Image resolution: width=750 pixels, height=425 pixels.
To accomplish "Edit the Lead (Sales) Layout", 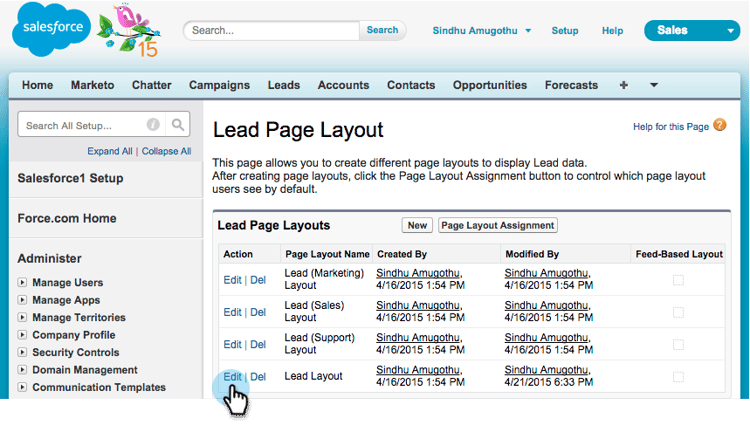I will point(232,312).
